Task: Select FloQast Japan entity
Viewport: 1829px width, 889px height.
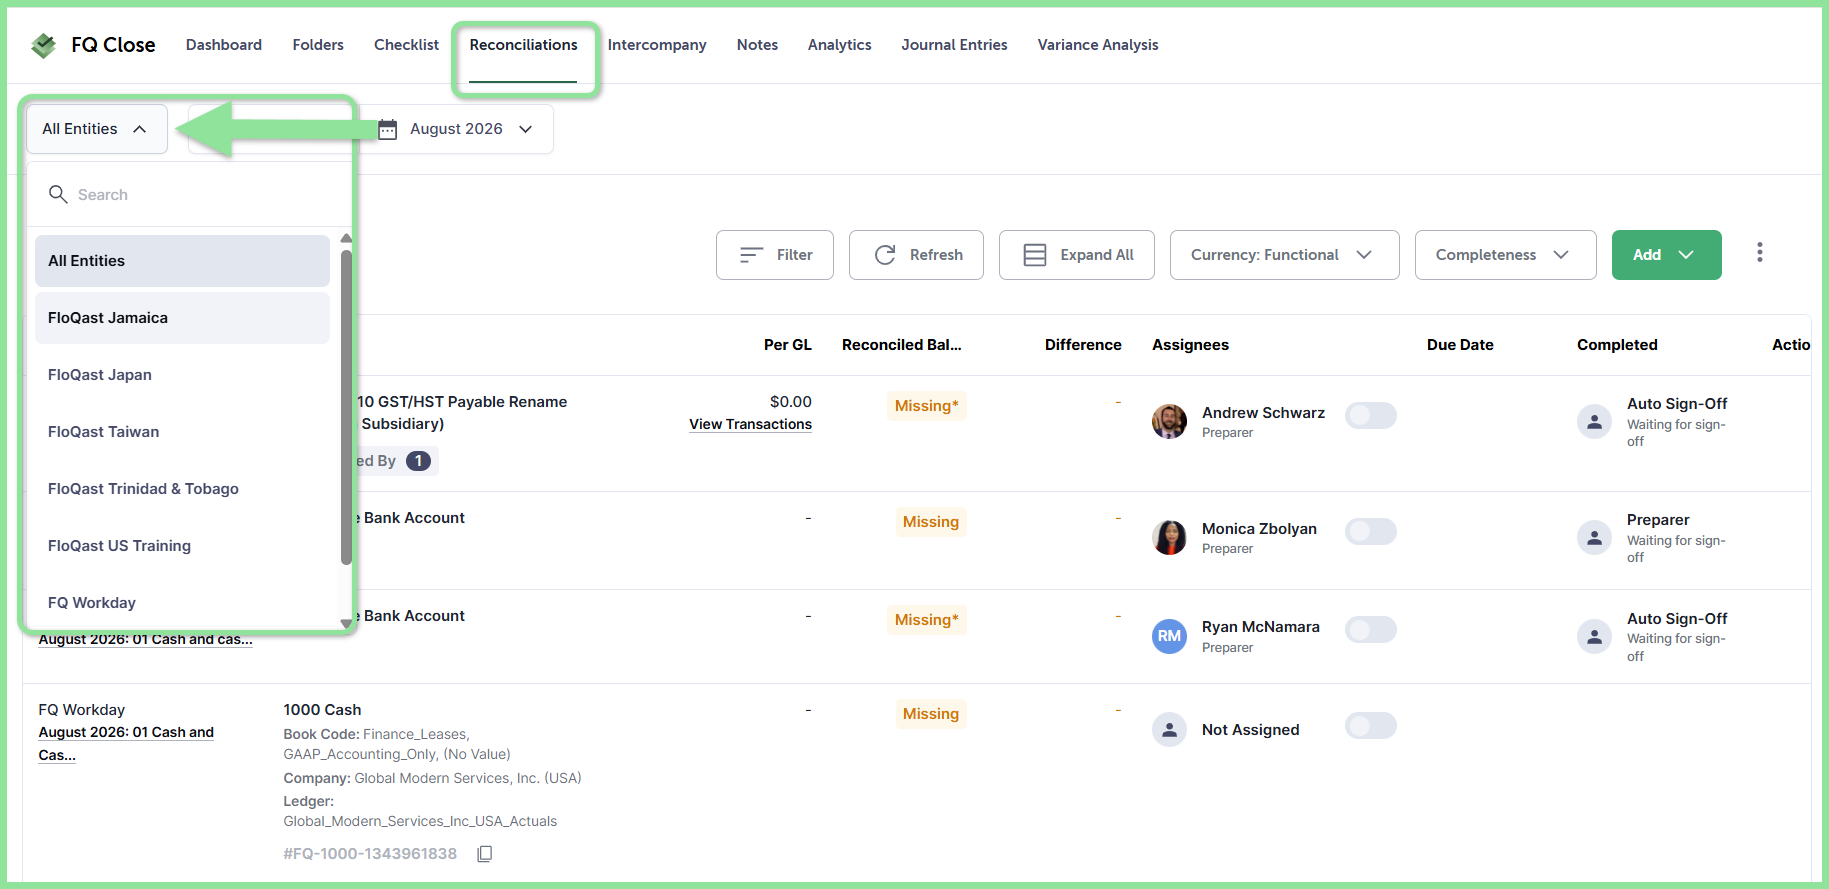Action: tap(182, 375)
